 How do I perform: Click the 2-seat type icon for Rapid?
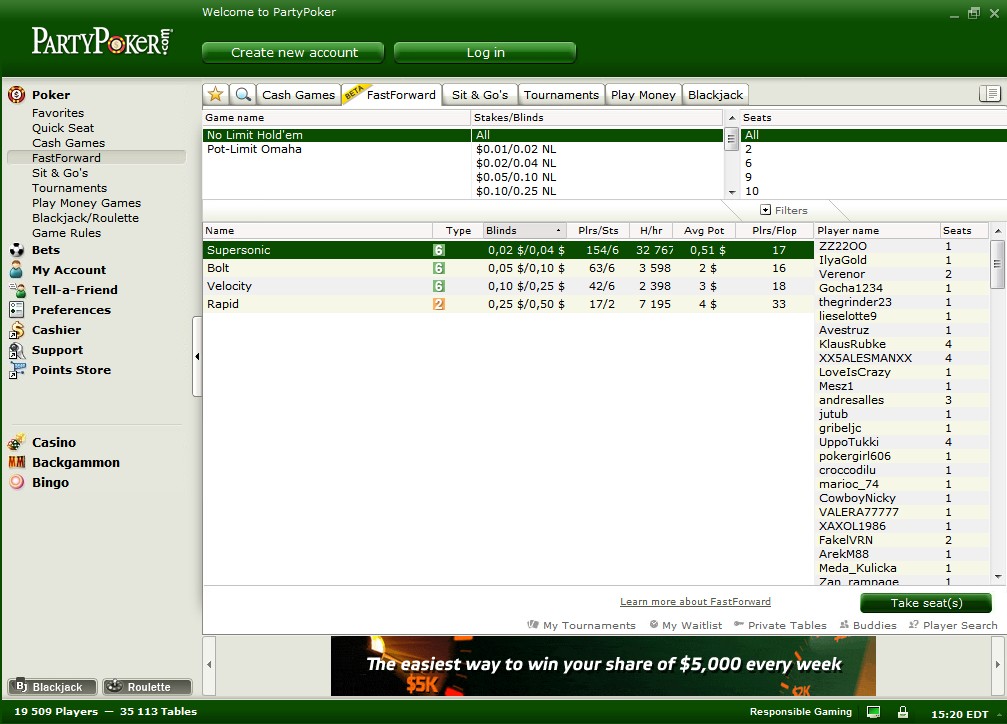(x=439, y=304)
